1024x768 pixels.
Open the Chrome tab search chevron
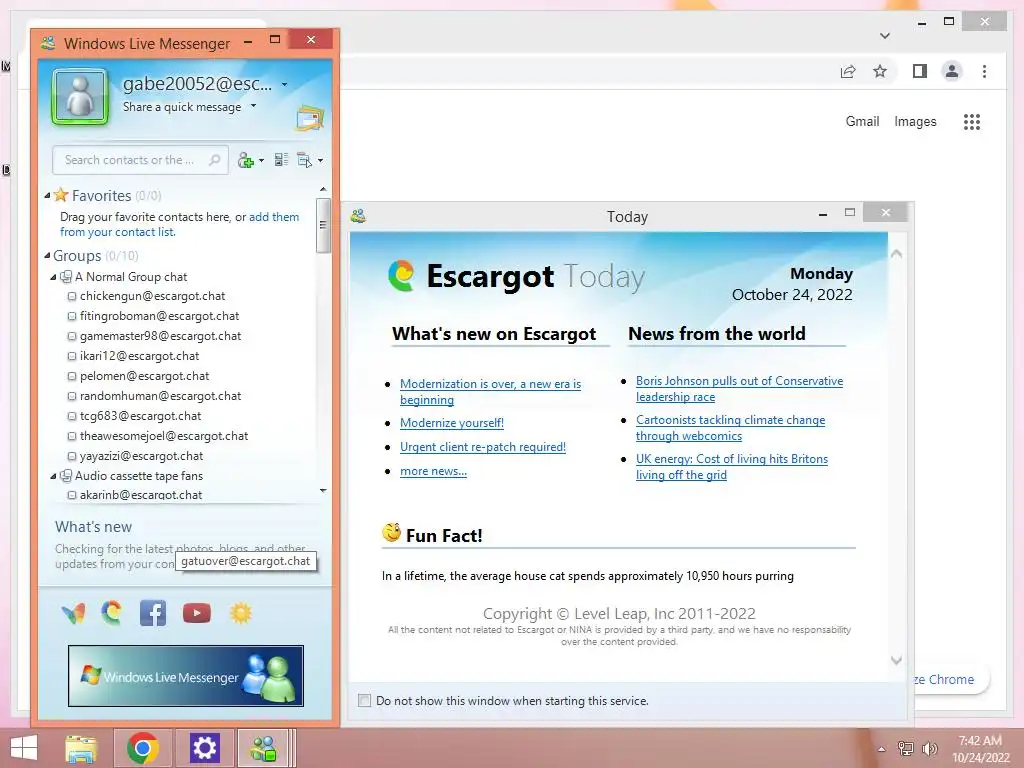(885, 36)
